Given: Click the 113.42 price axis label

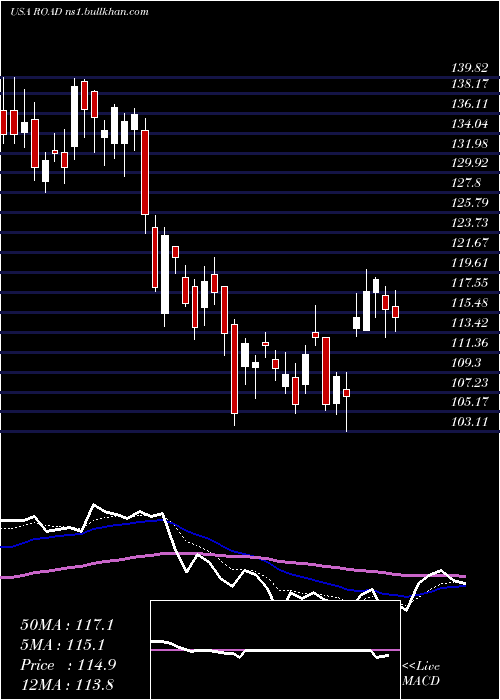Looking at the screenshot, I should tap(470, 322).
